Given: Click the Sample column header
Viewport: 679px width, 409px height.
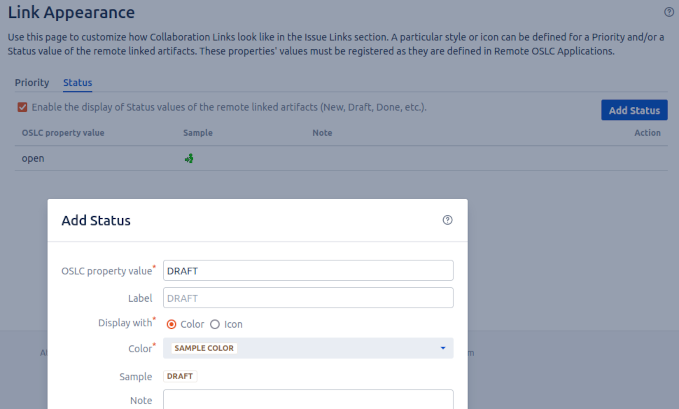Looking at the screenshot, I should (198, 133).
